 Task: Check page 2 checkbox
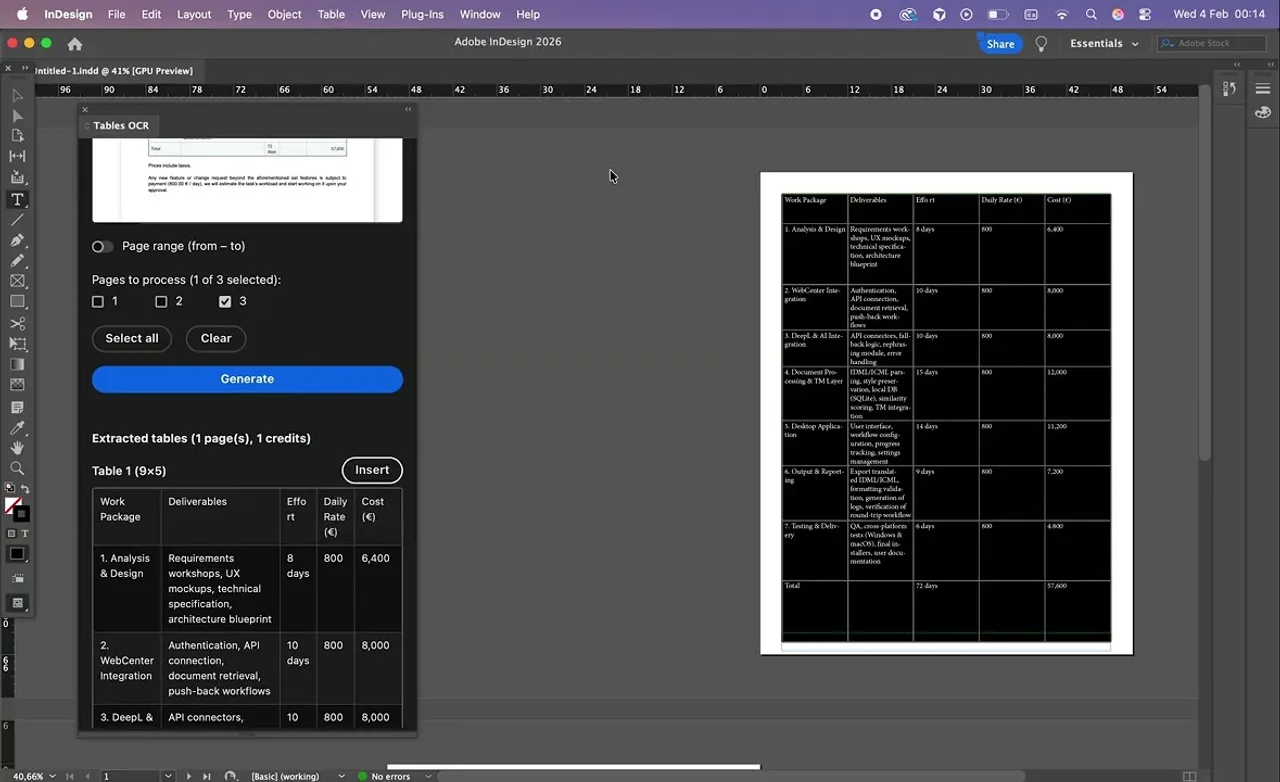pyautogui.click(x=161, y=301)
